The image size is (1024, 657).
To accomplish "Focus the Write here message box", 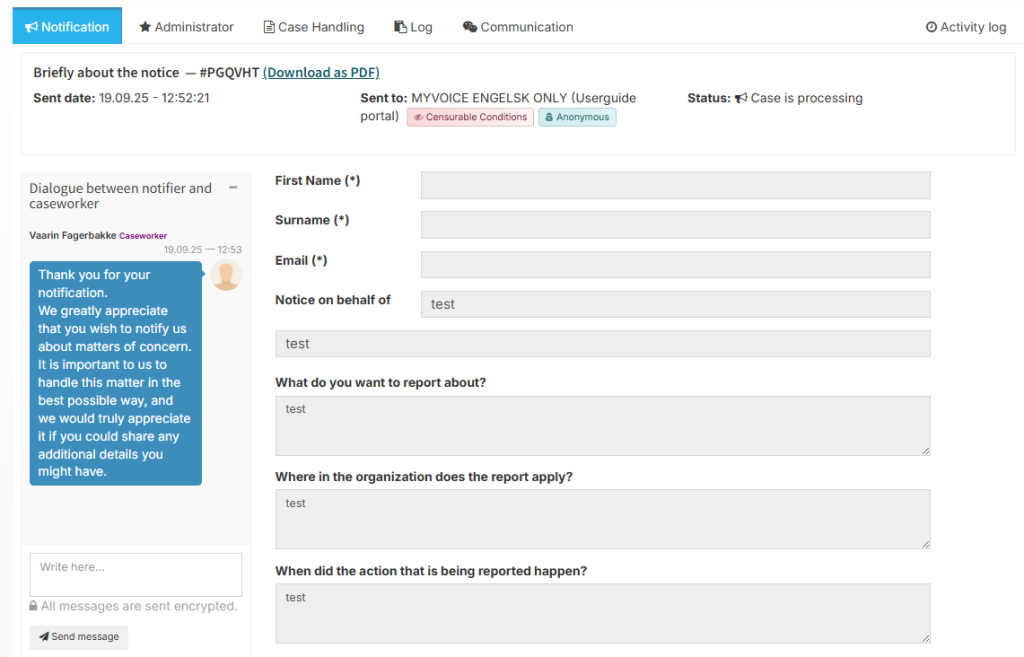I will [x=136, y=574].
